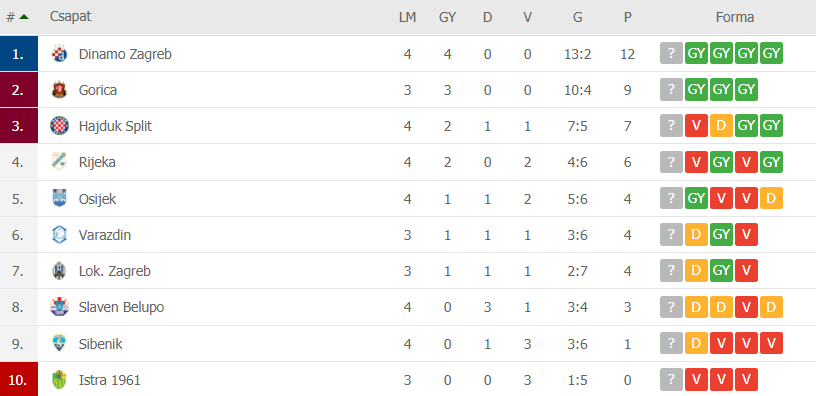Screen dimensions: 816x396
Task: Click the Osijek club crest icon
Action: click(x=59, y=199)
